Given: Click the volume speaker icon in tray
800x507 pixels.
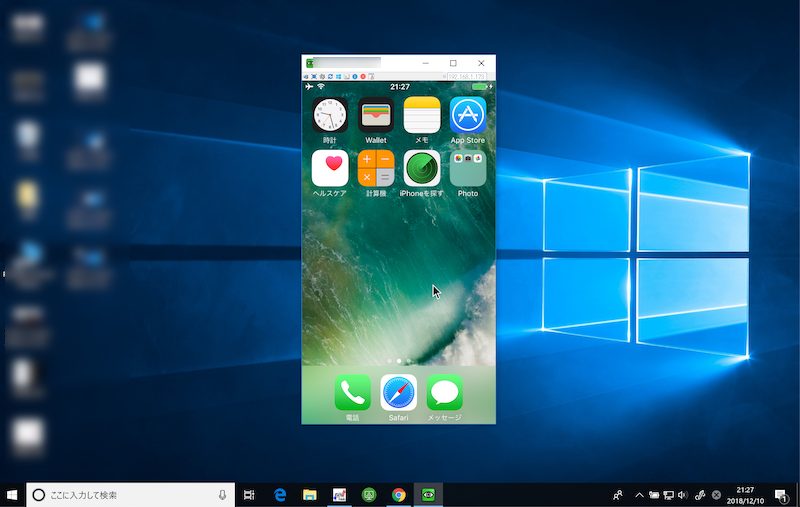Looking at the screenshot, I should (x=683, y=495).
